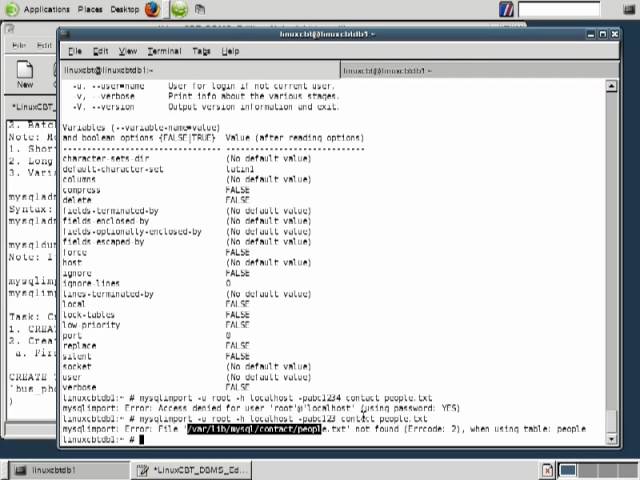Click the 'latin1' value text

coord(240,169)
